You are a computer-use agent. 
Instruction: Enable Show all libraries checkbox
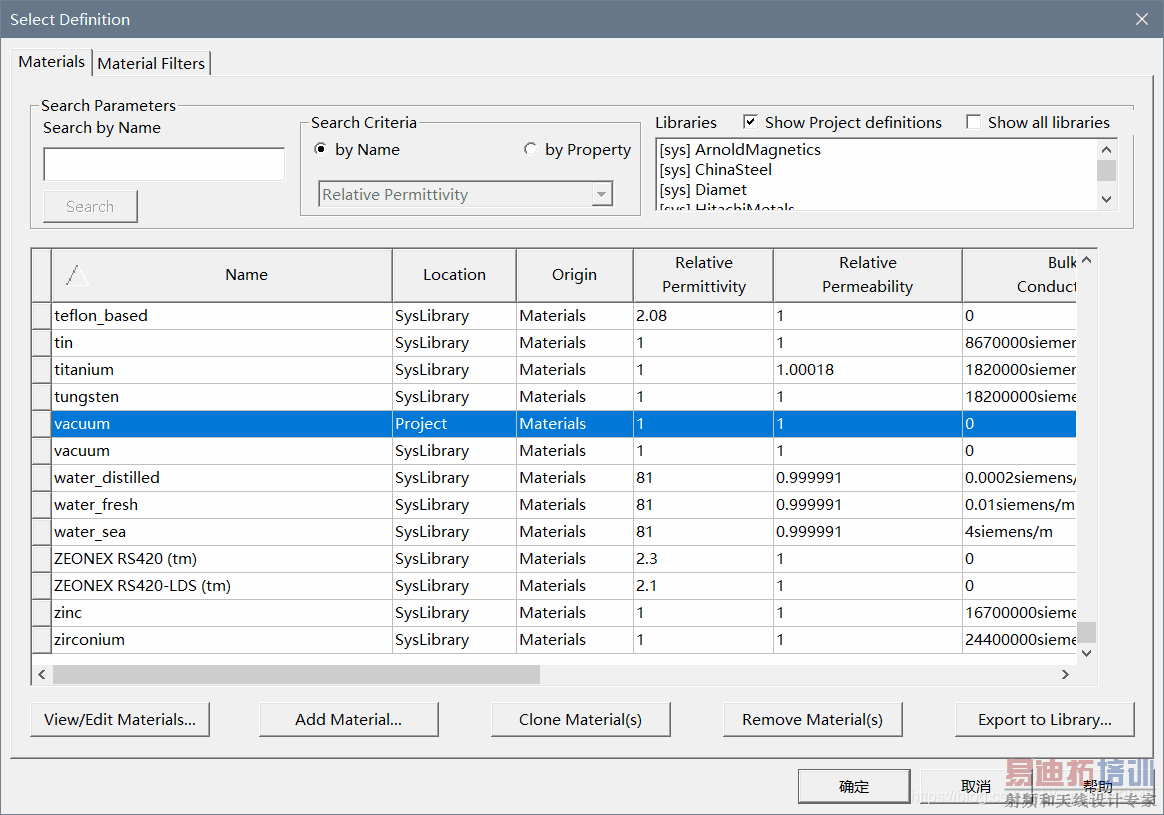[x=974, y=122]
